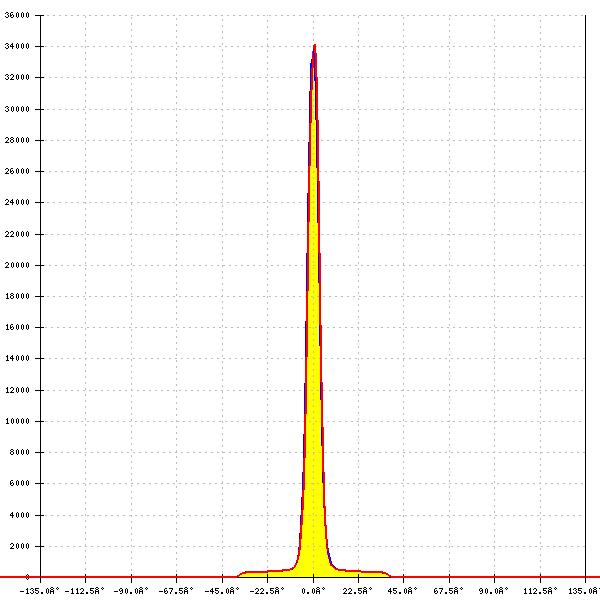Click the 4000 y-axis label
Image resolution: width=600 pixels, height=600 pixels.
(x=19, y=515)
